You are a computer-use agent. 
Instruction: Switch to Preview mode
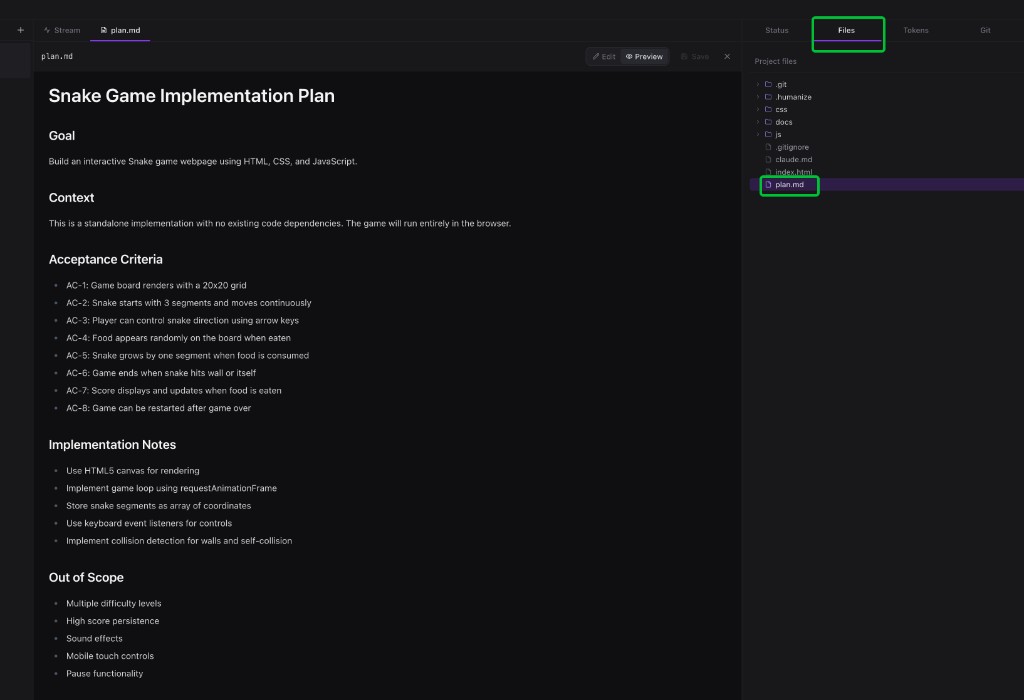645,57
